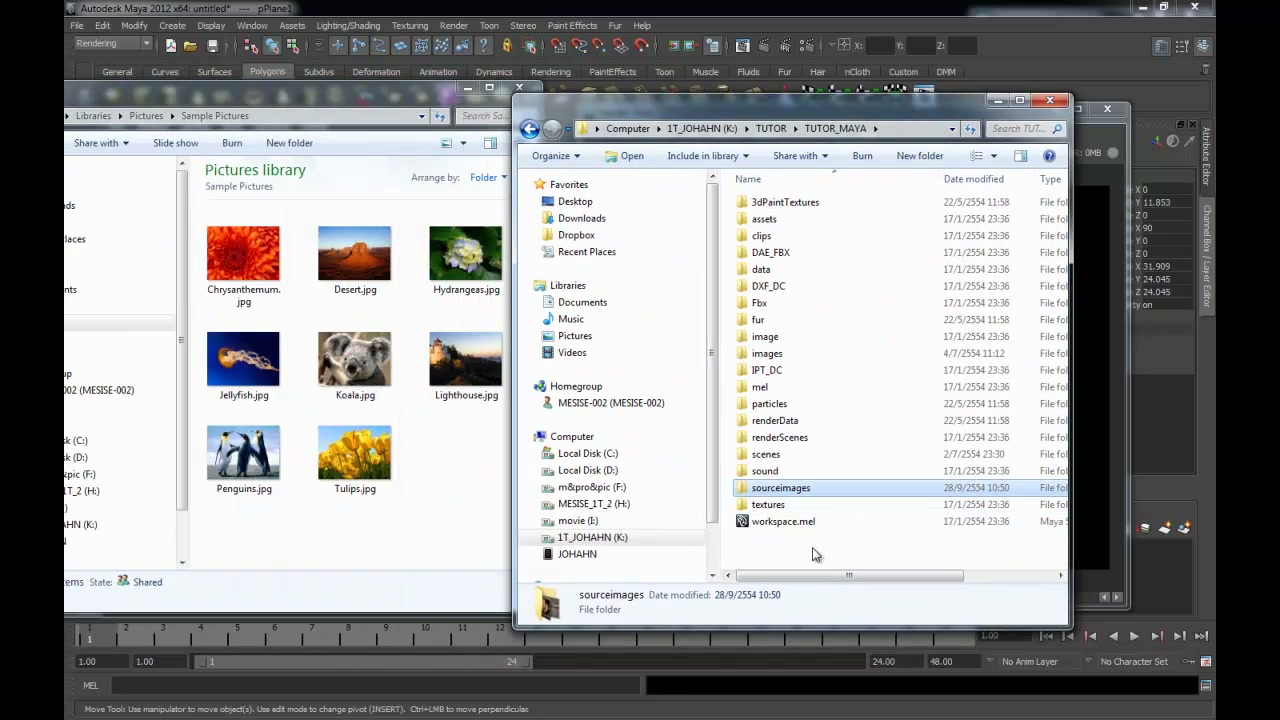Viewport: 1280px width, 720px height.
Task: Open the Explorer help icon
Action: [x=1049, y=156]
